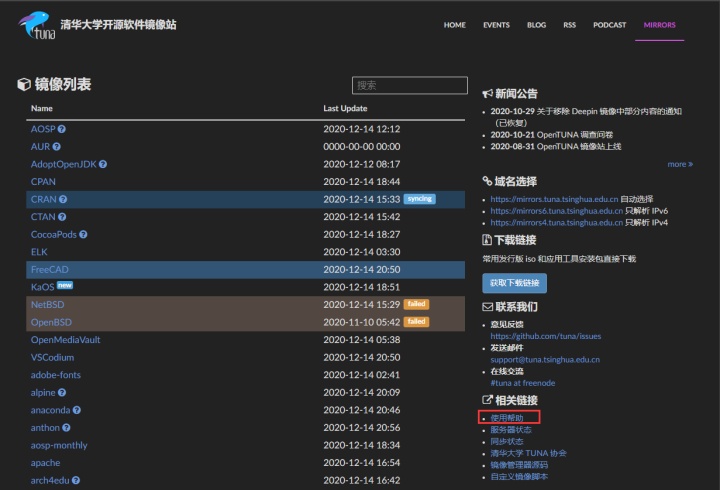The height and width of the screenshot is (490, 720).
Task: Click the external-link icon beside 相关链接
Action: pos(487,400)
